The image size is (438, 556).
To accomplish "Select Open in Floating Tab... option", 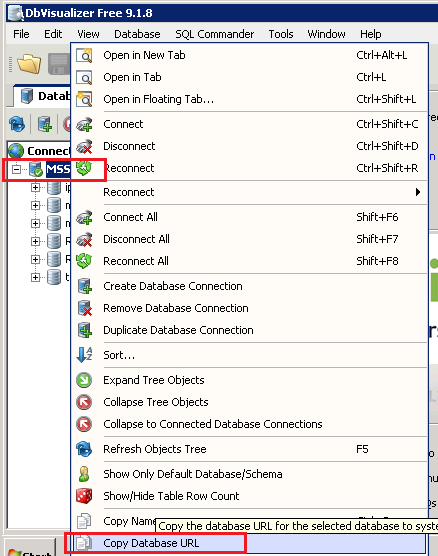I will [x=249, y=99].
